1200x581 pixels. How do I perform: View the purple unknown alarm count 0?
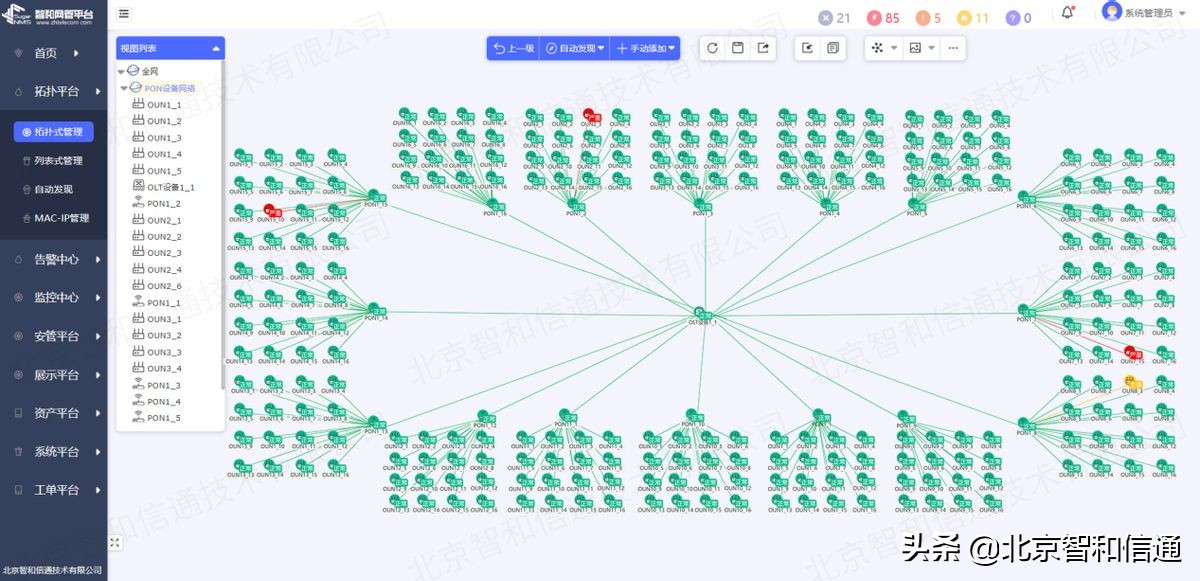(1018, 18)
